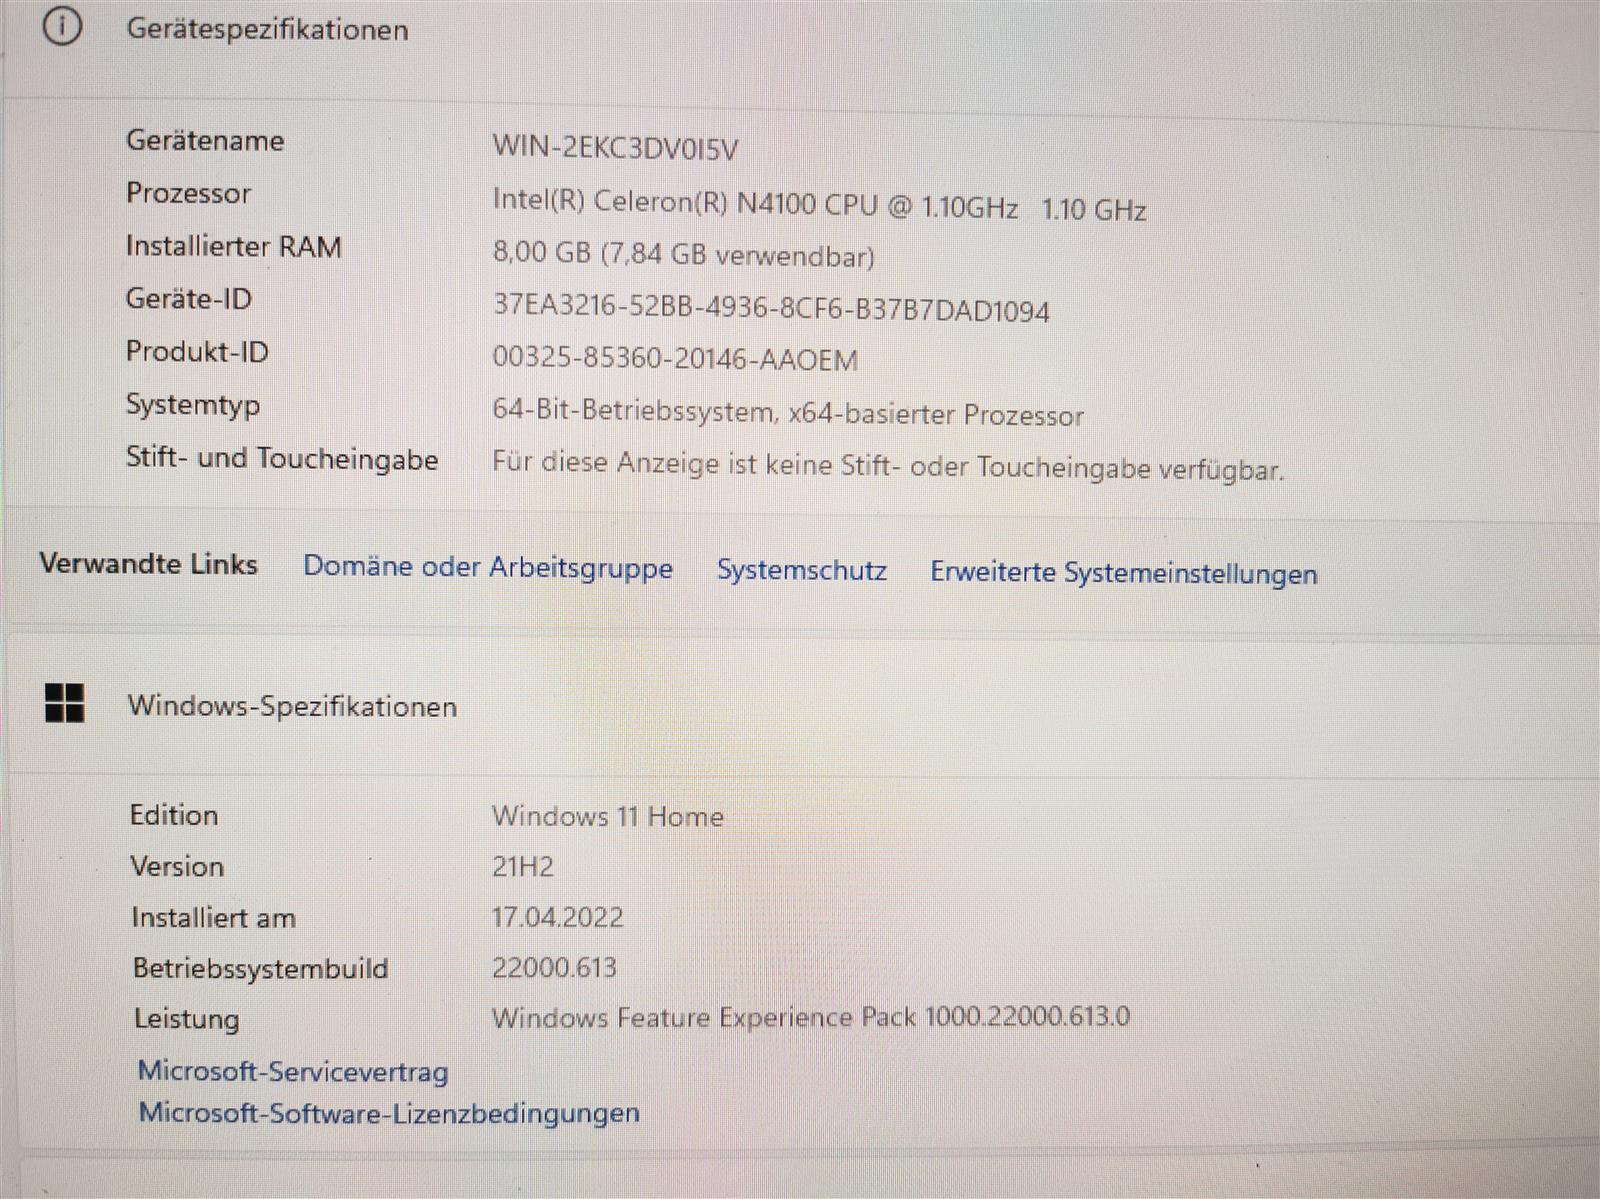
Task: Click the Windows logo icon
Action: pos(65,703)
